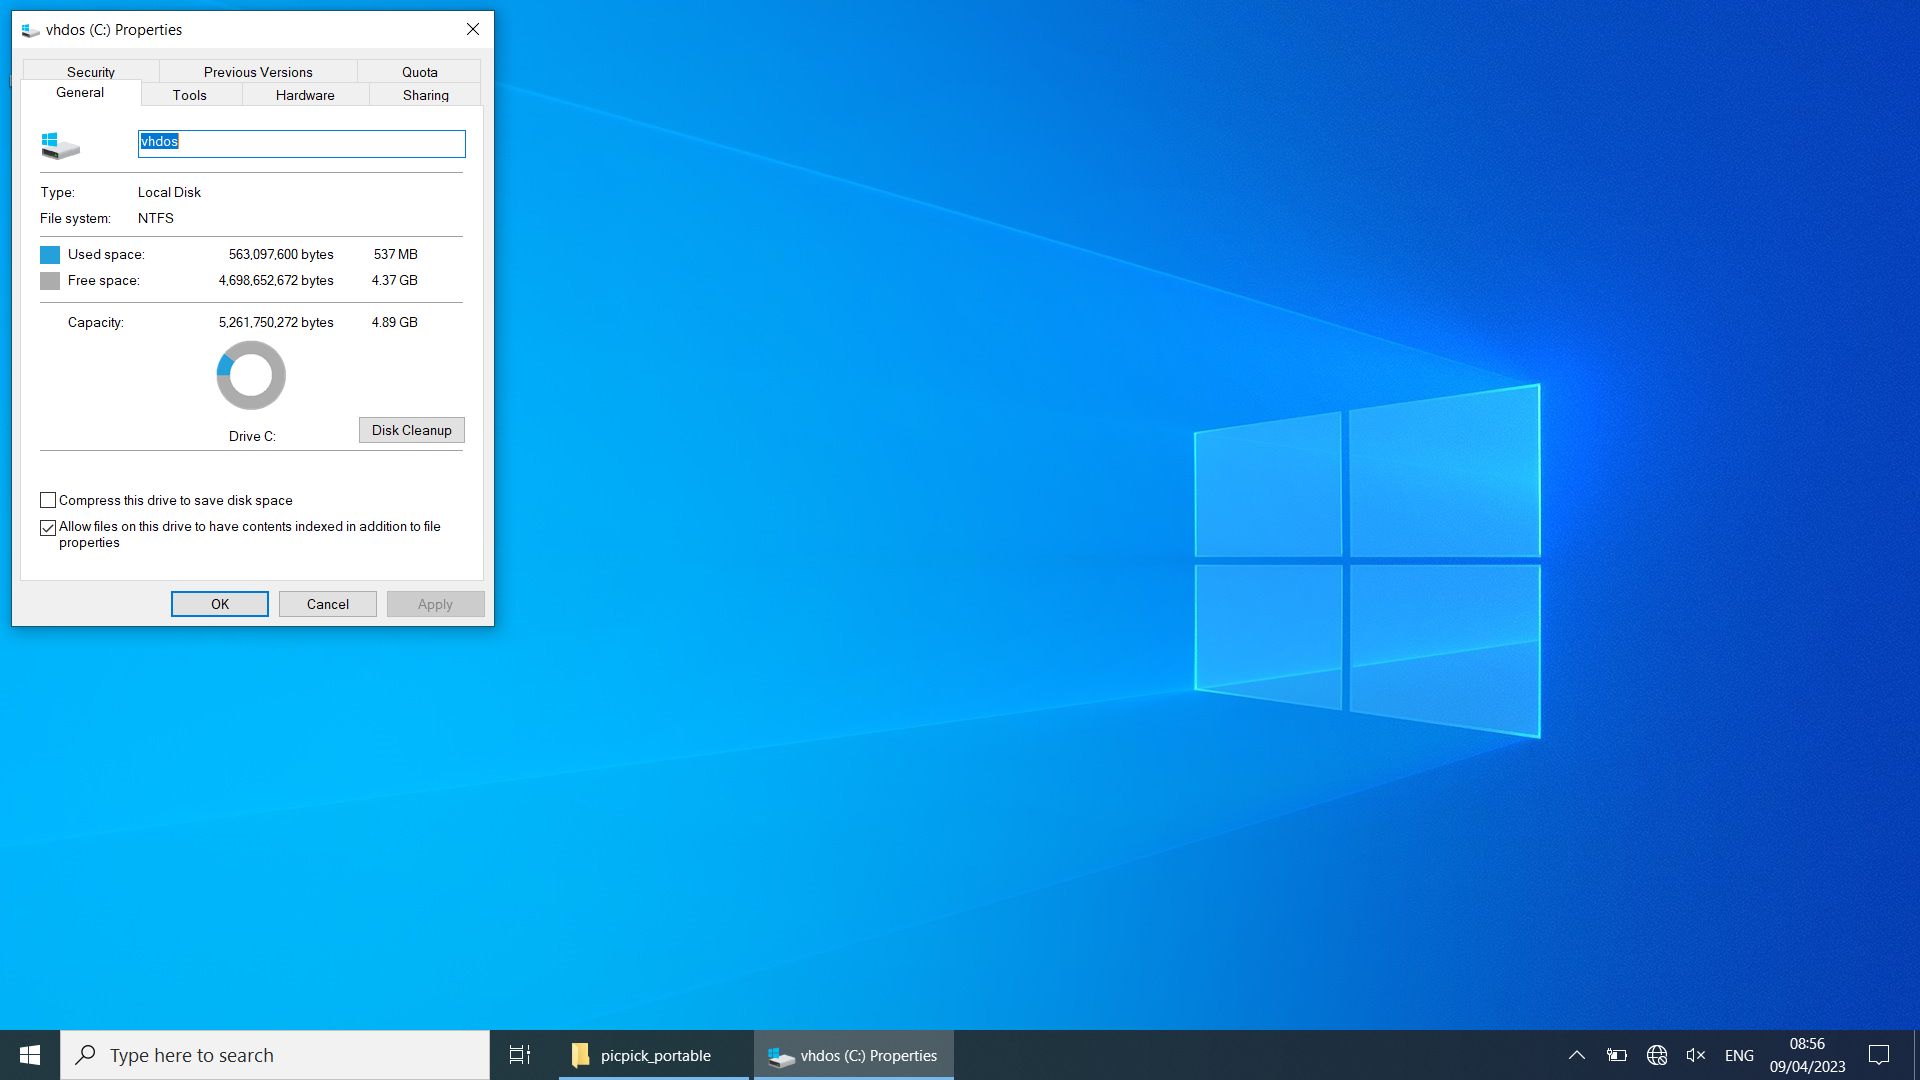Click the taskbar search box
Image resolution: width=1920 pixels, height=1080 pixels.
click(275, 1055)
